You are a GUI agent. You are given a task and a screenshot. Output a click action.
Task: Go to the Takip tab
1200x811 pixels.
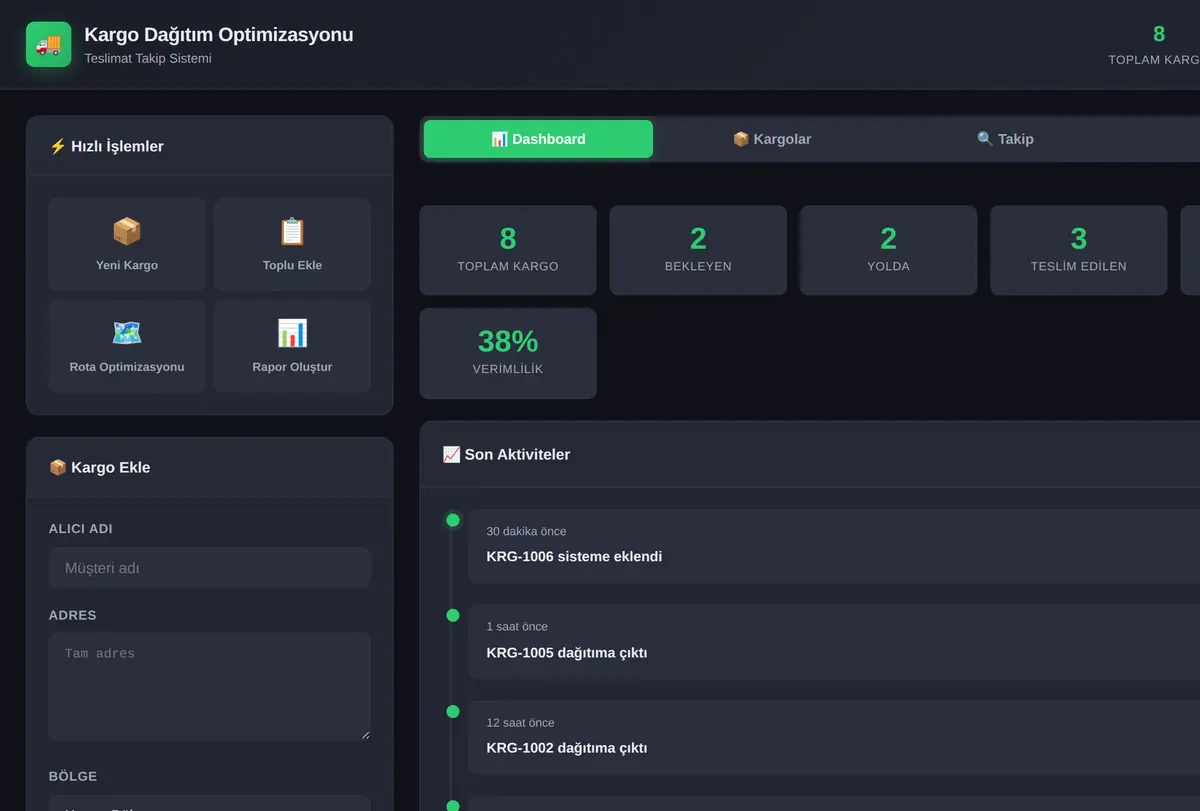pos(1005,139)
